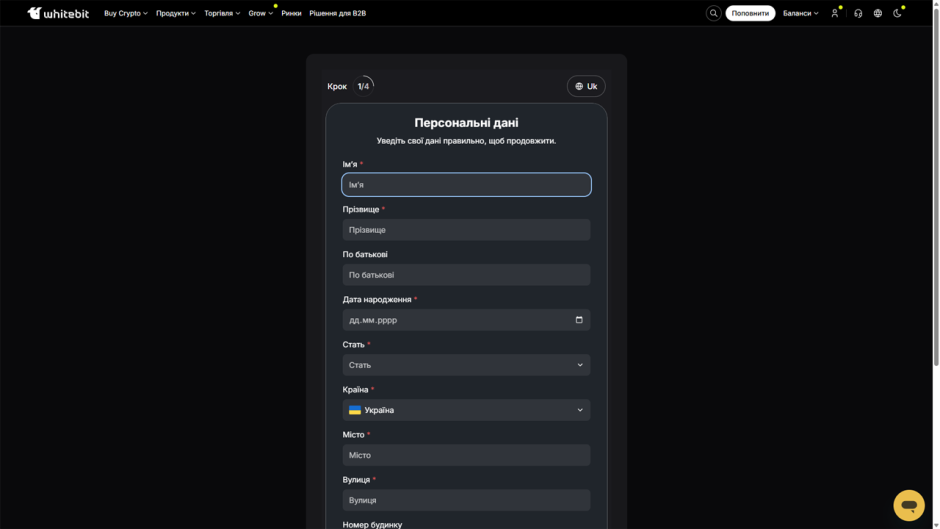940x529 pixels.
Task: Open Рішення для B2B link
Action: pyautogui.click(x=338, y=13)
